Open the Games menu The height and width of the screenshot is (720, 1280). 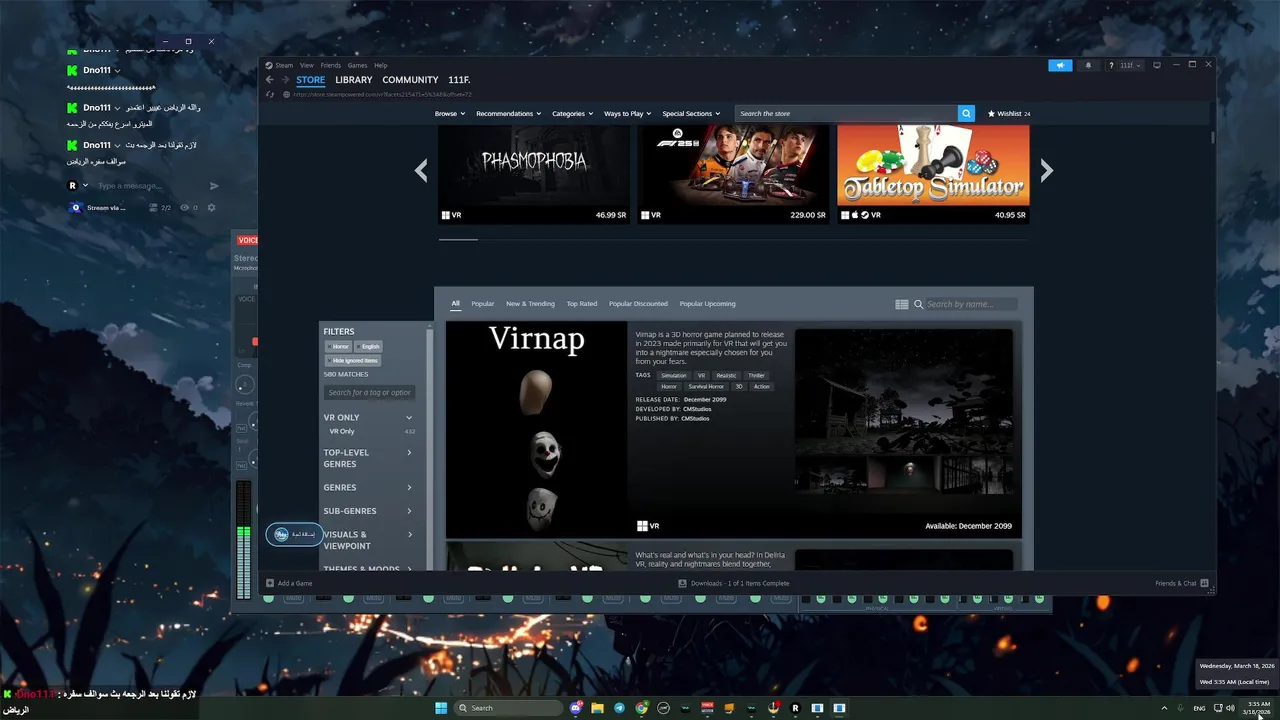point(357,65)
